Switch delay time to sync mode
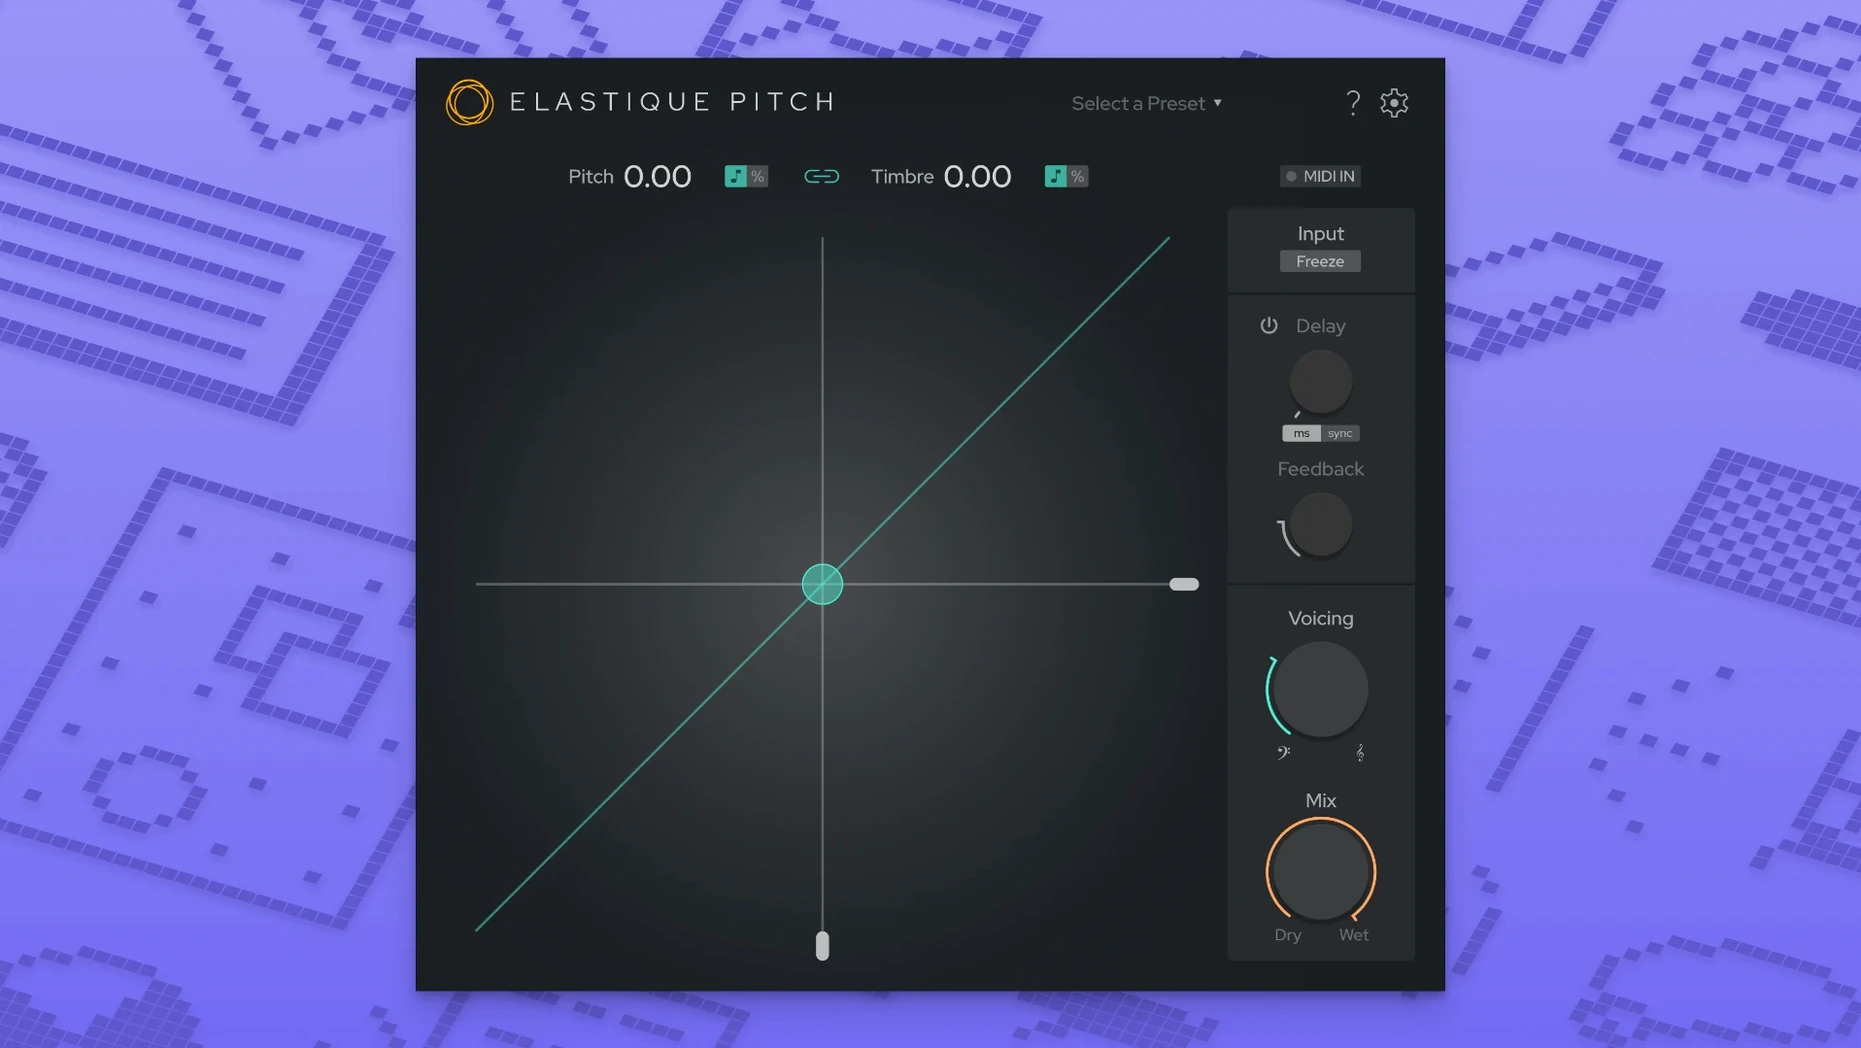Image resolution: width=1861 pixels, height=1048 pixels. 1340,433
